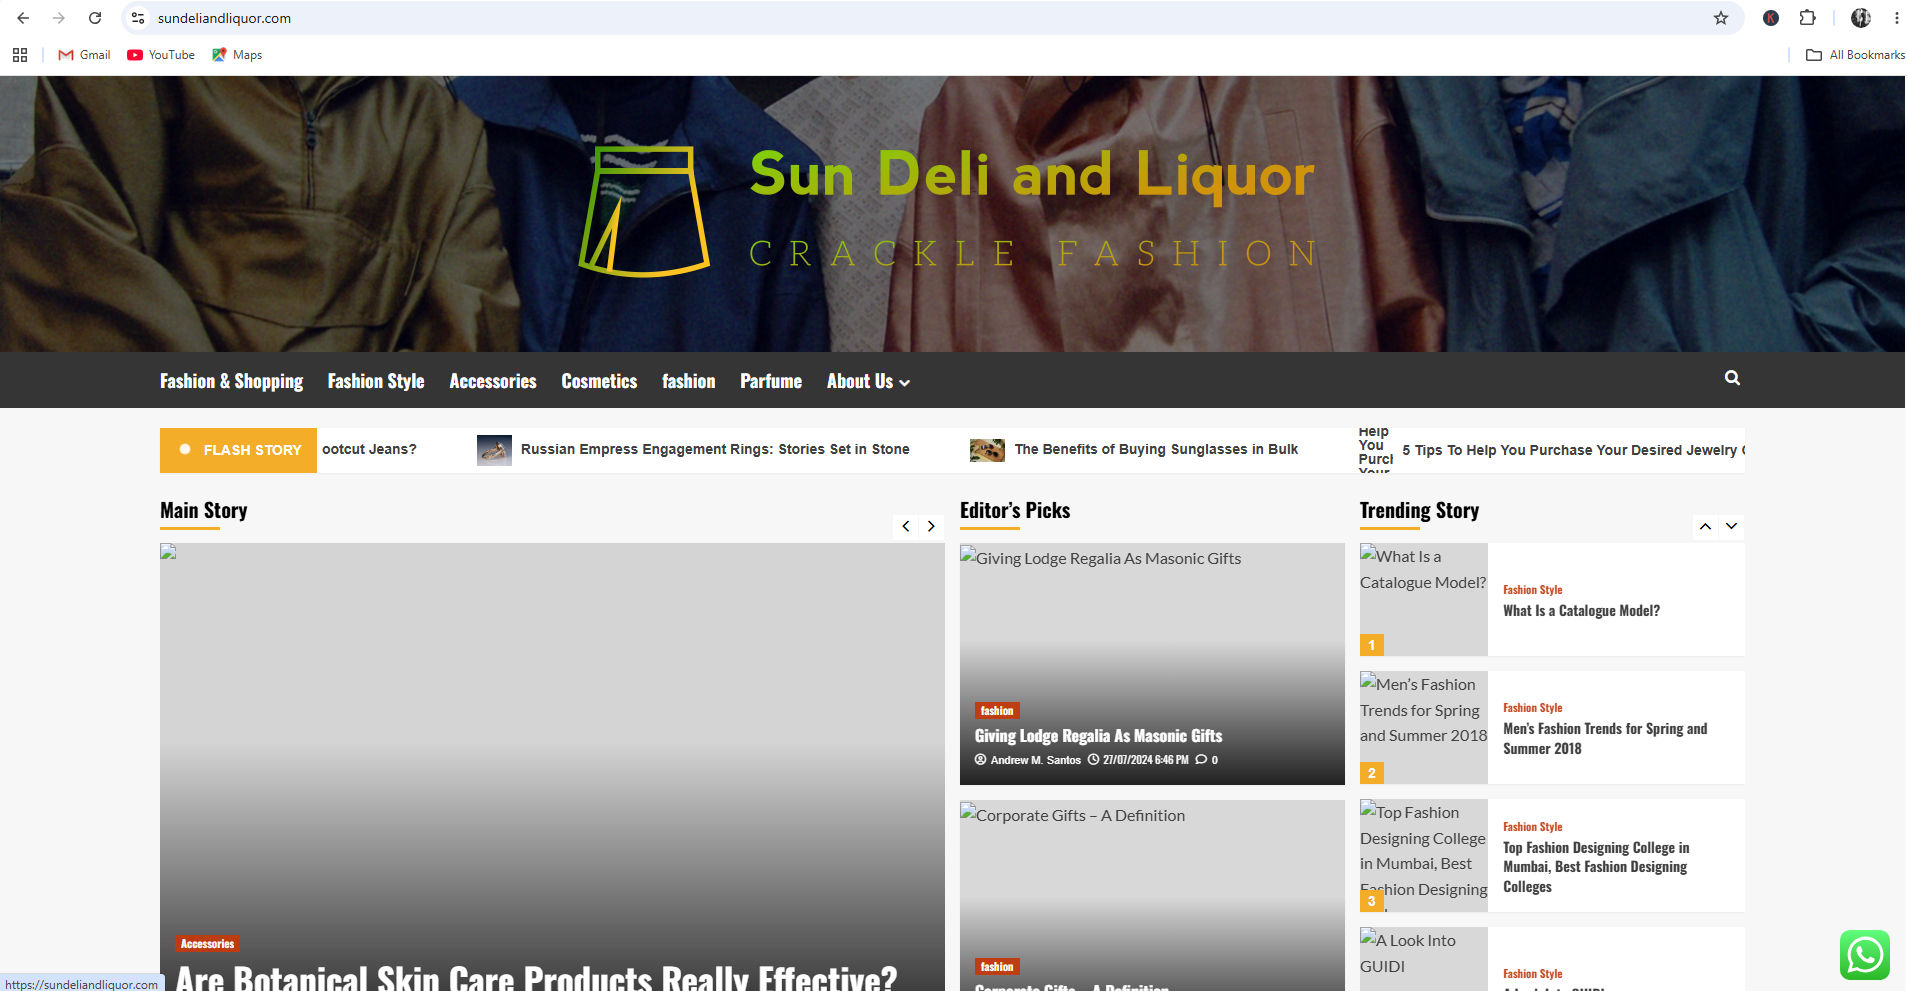The width and height of the screenshot is (1907, 991).
Task: Click the Accessories tag on main story
Action: (208, 944)
